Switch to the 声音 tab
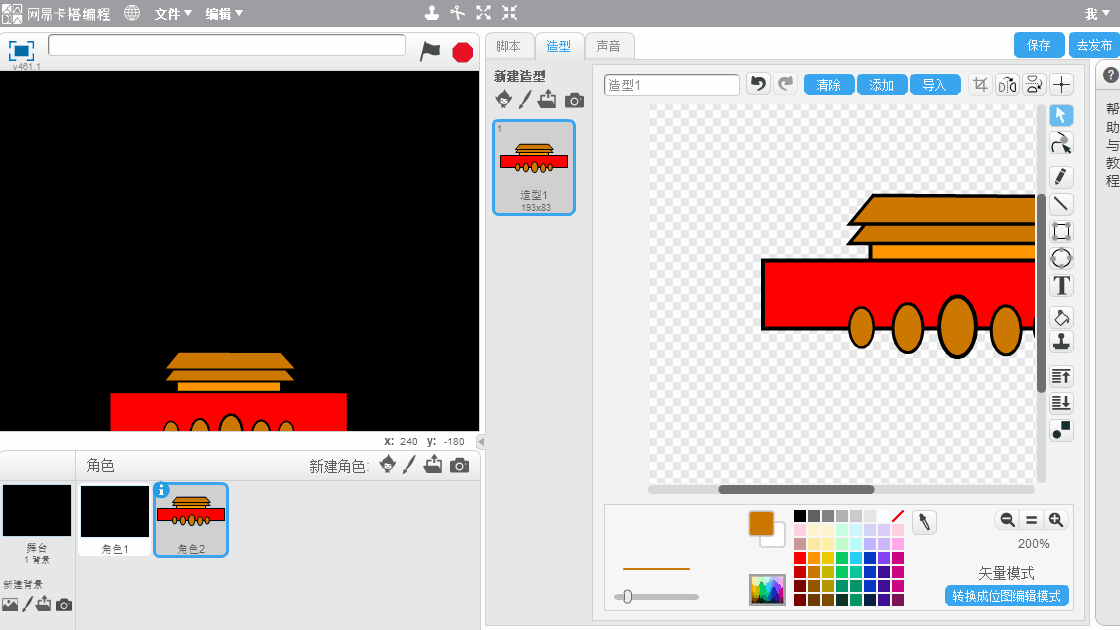1120x630 pixels. coord(609,46)
